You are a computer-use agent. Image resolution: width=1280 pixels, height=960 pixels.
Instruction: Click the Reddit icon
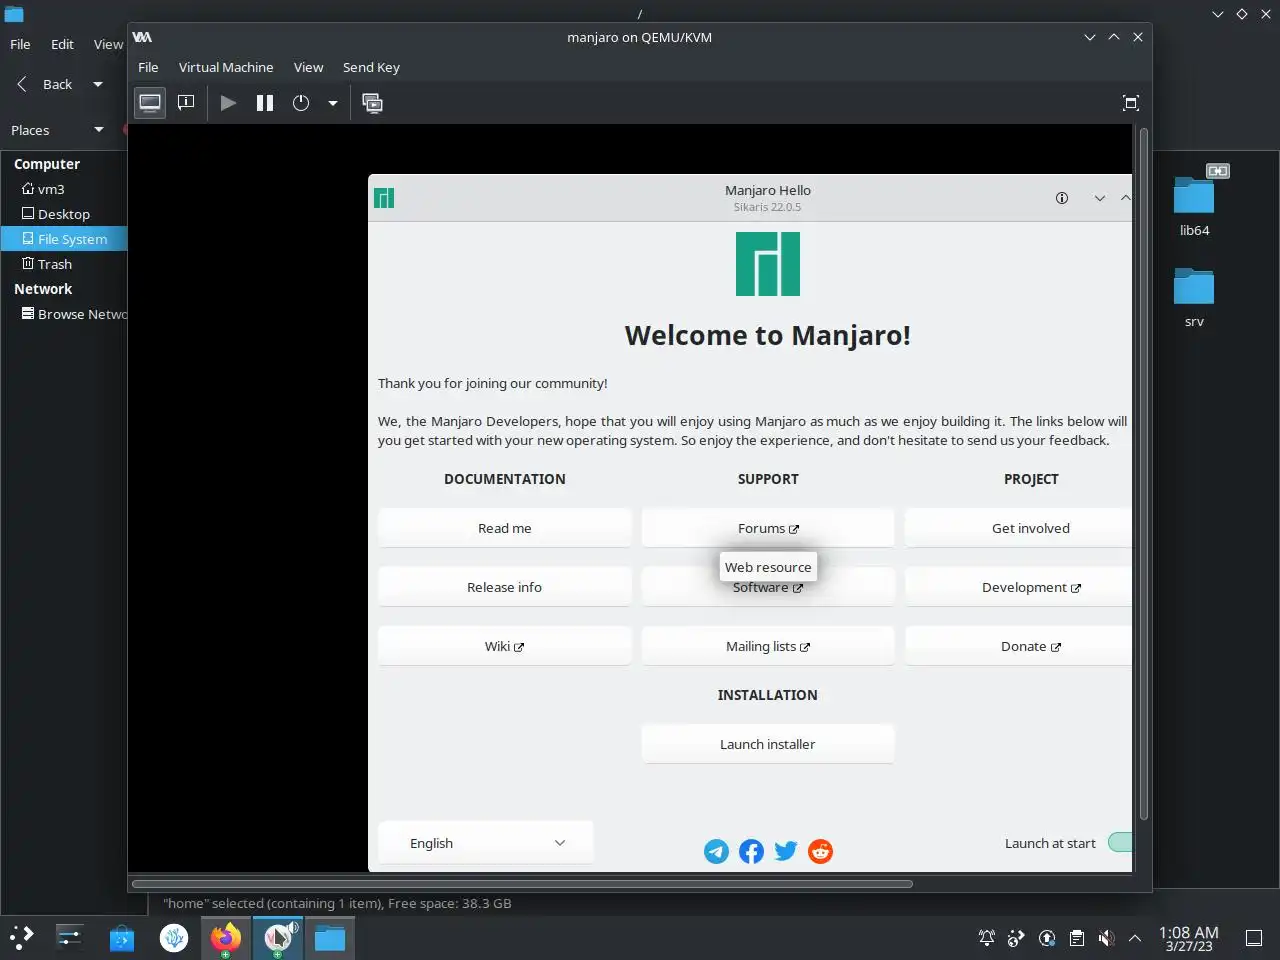pos(820,851)
